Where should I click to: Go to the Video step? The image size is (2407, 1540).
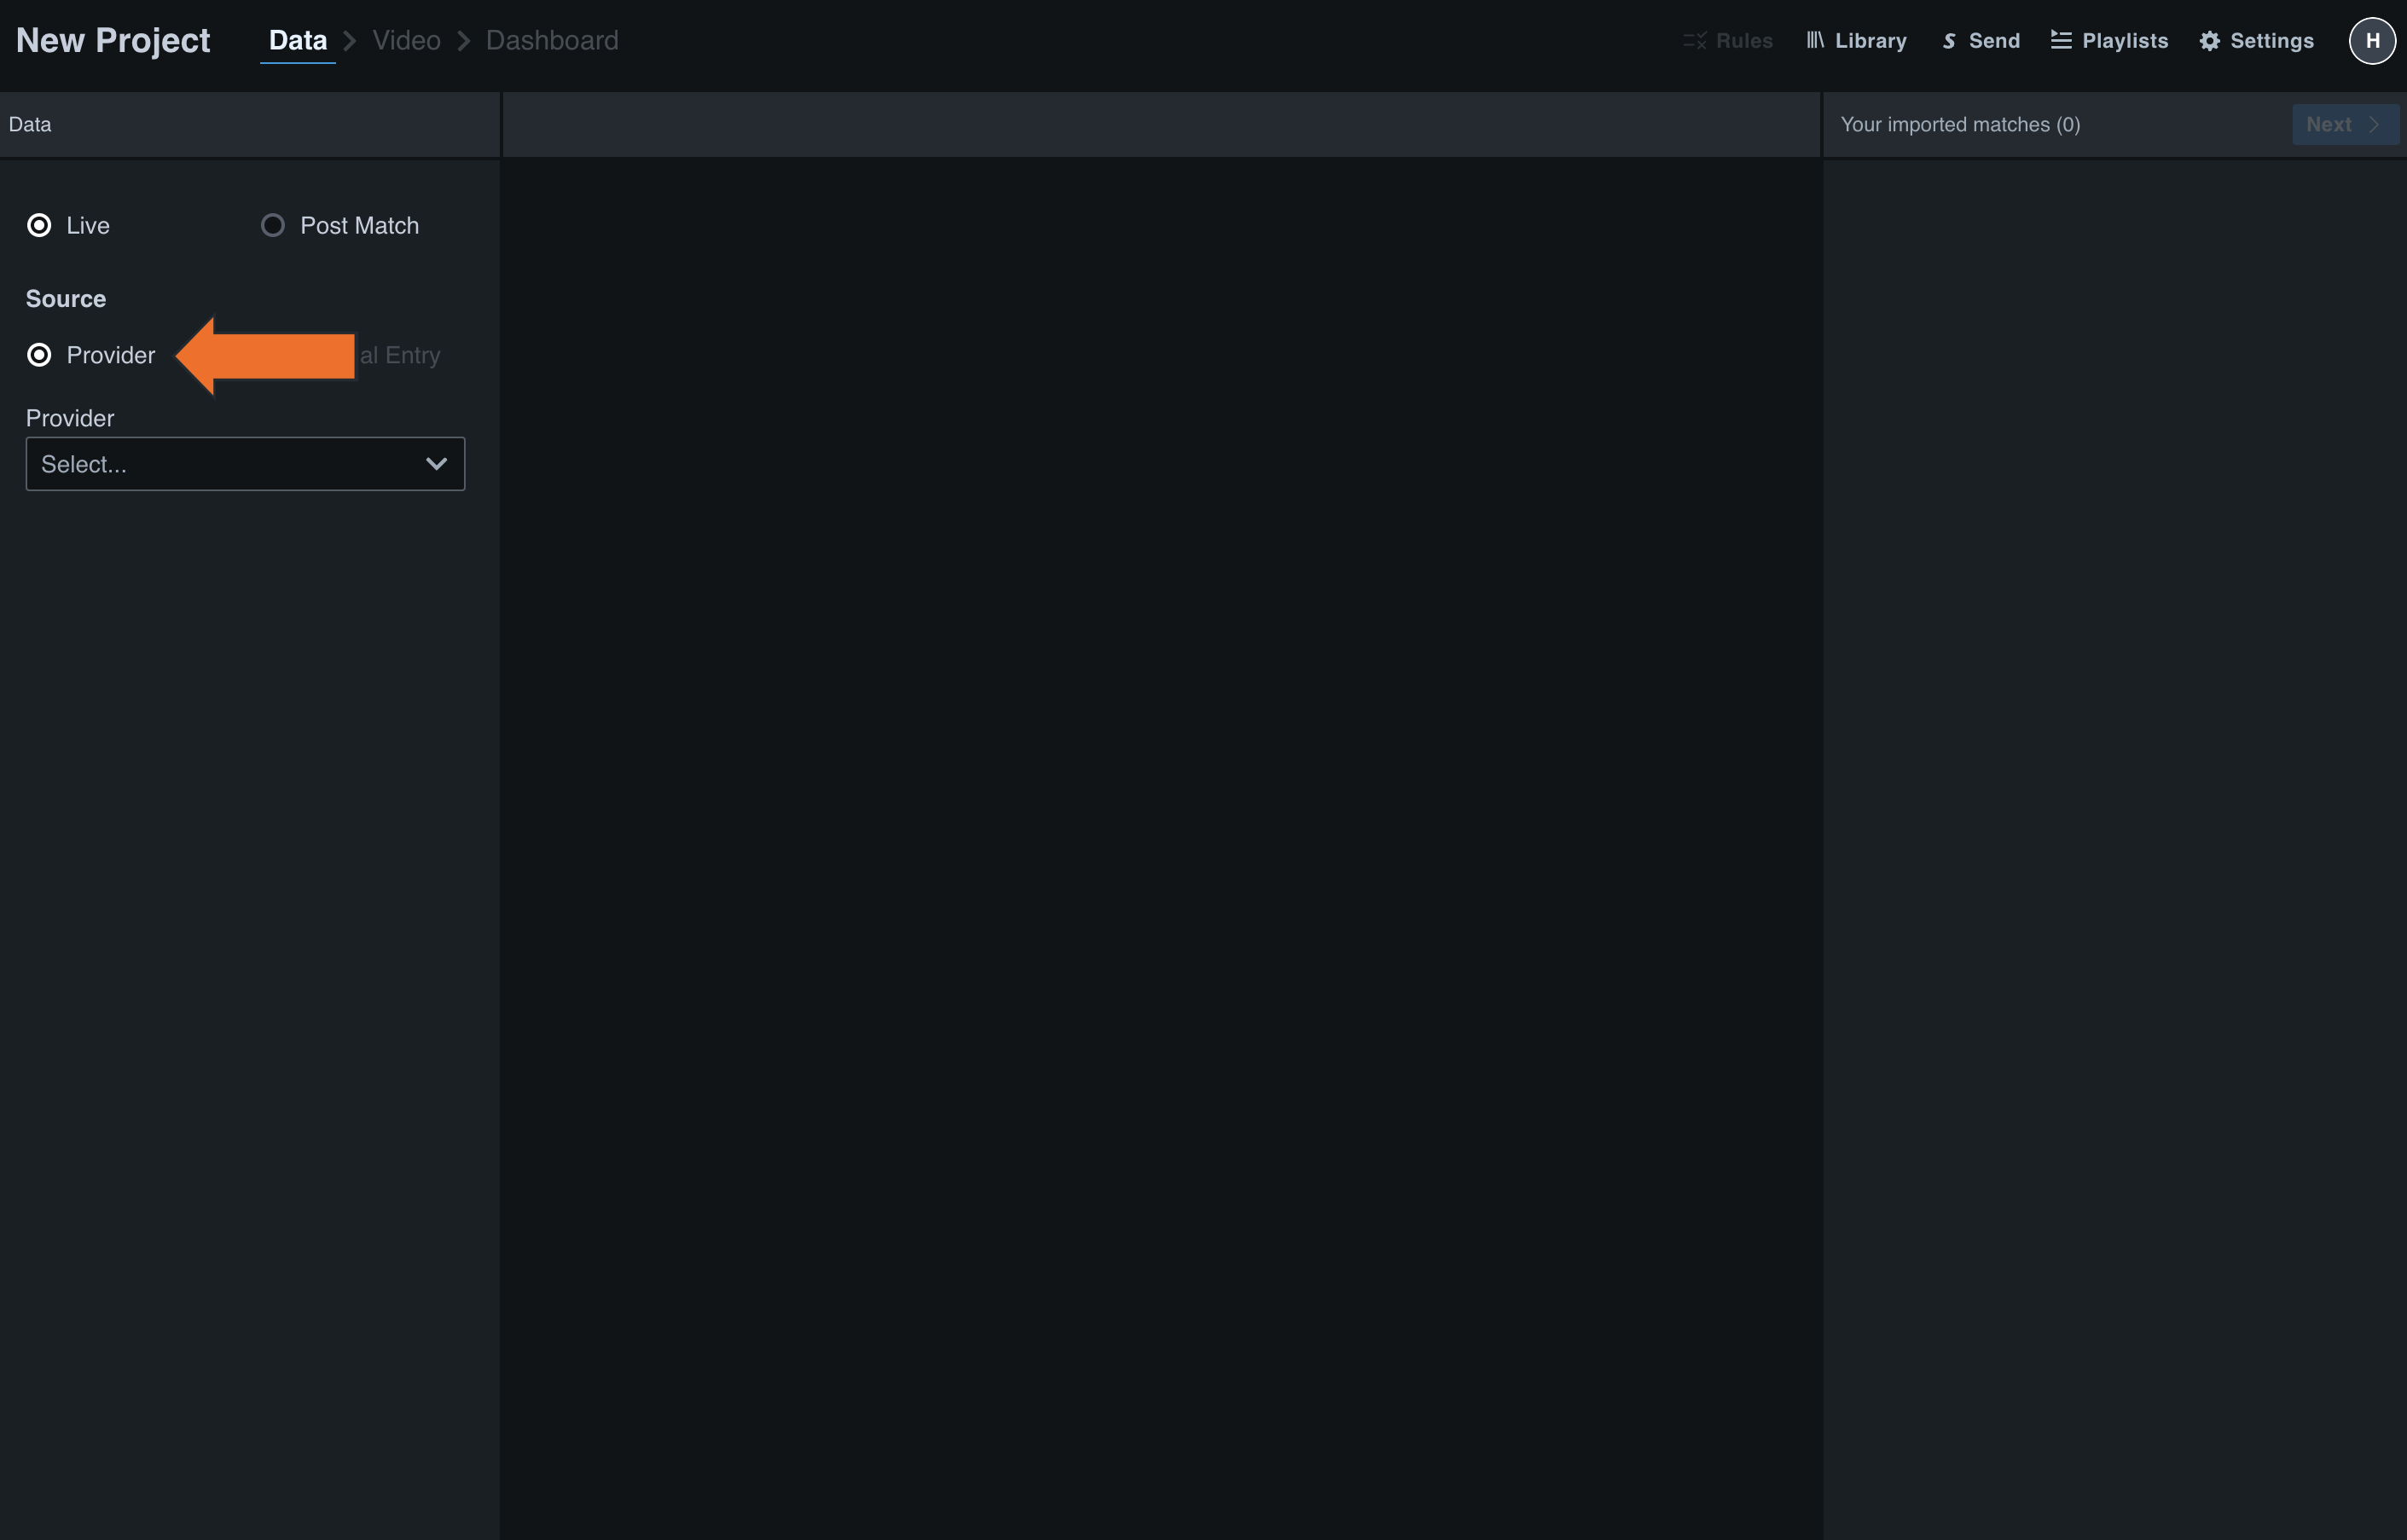(x=406, y=40)
